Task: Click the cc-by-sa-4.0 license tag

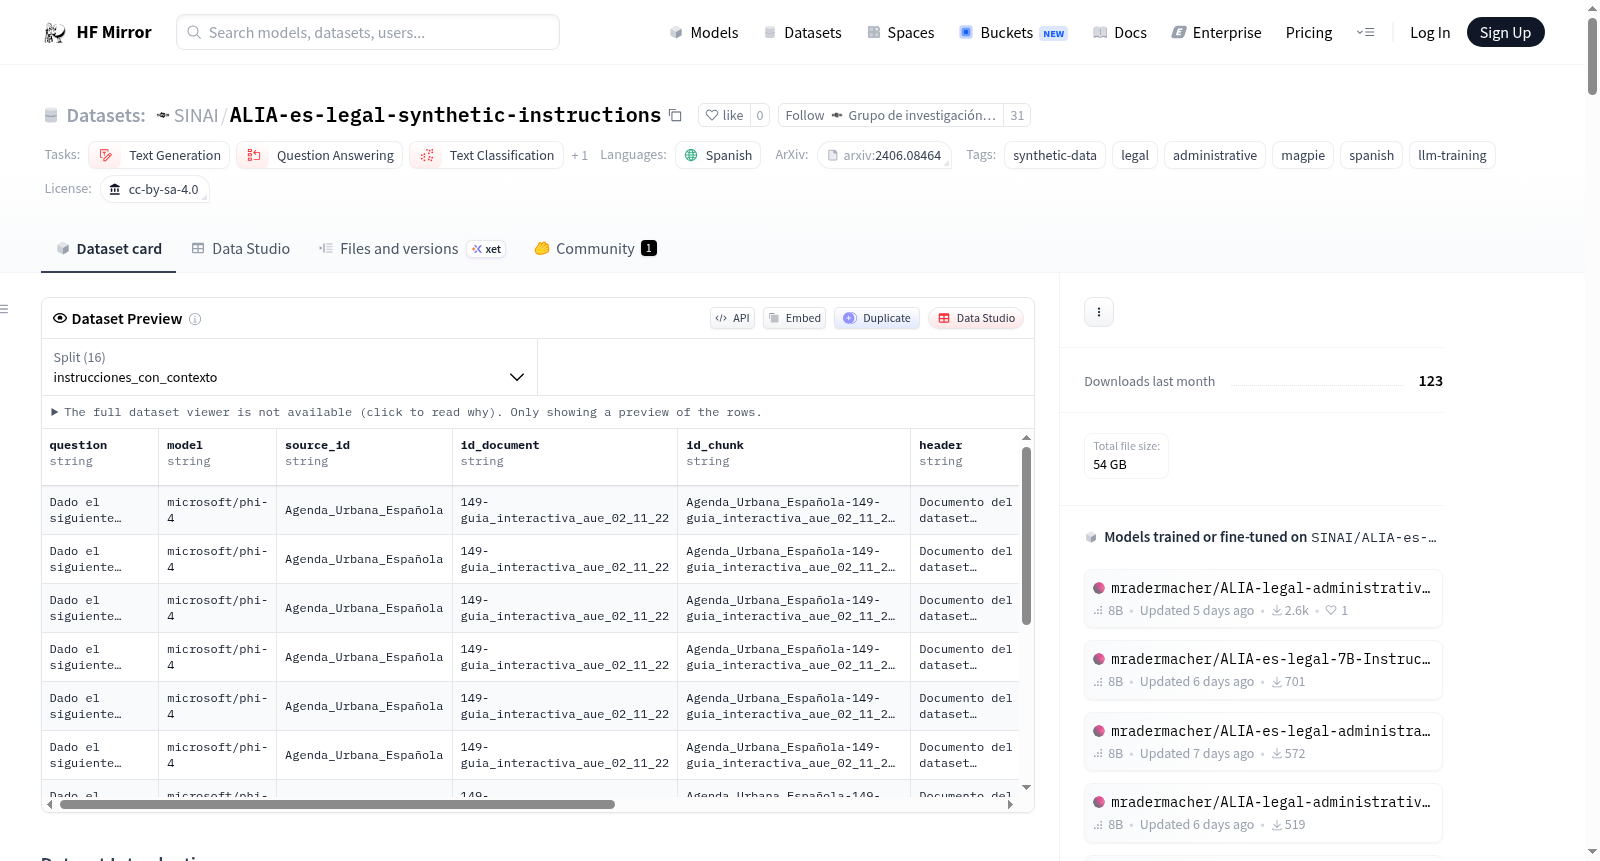Action: 155,189
